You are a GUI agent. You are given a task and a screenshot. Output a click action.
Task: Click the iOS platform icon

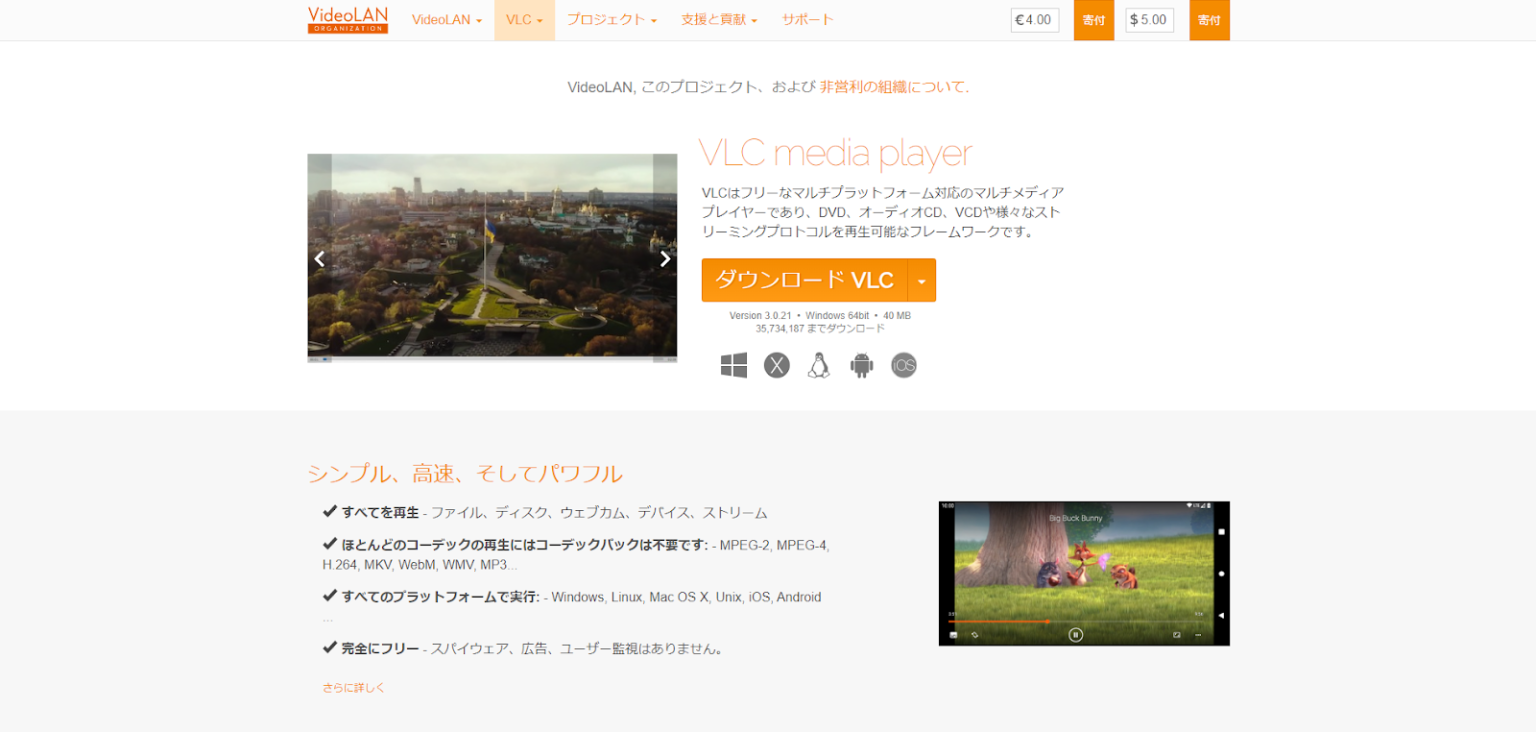coord(904,365)
